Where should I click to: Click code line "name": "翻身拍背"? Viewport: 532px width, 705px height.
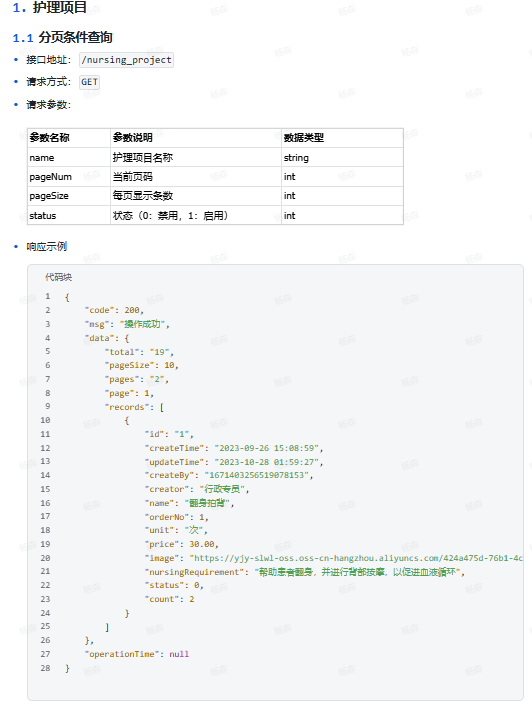189,503
